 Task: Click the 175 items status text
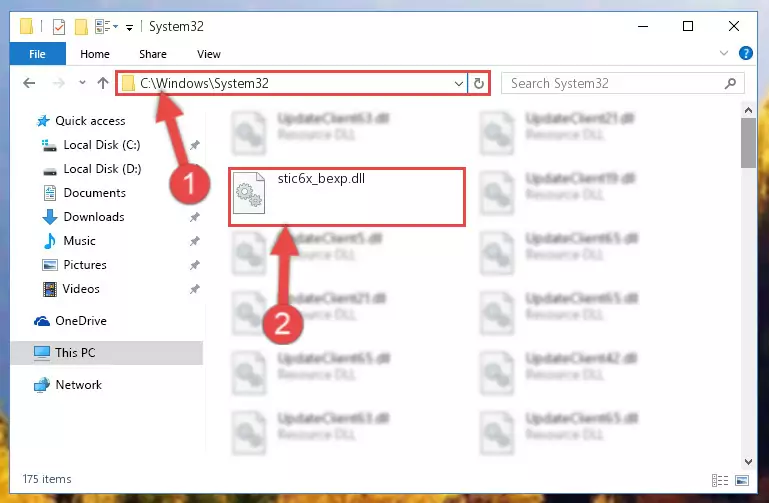[x=47, y=479]
